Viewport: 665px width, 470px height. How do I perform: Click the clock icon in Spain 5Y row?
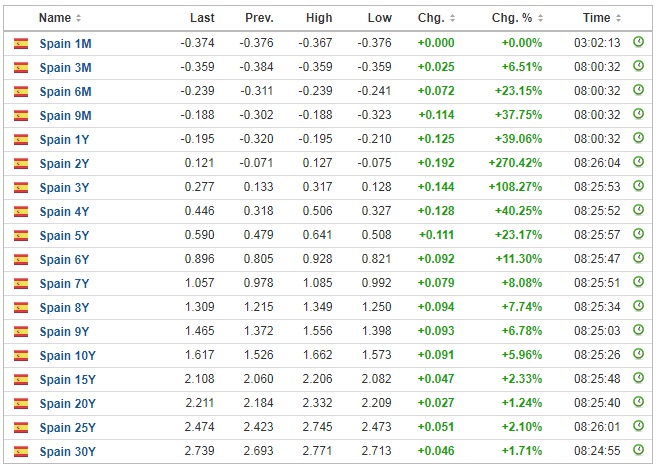tap(638, 234)
